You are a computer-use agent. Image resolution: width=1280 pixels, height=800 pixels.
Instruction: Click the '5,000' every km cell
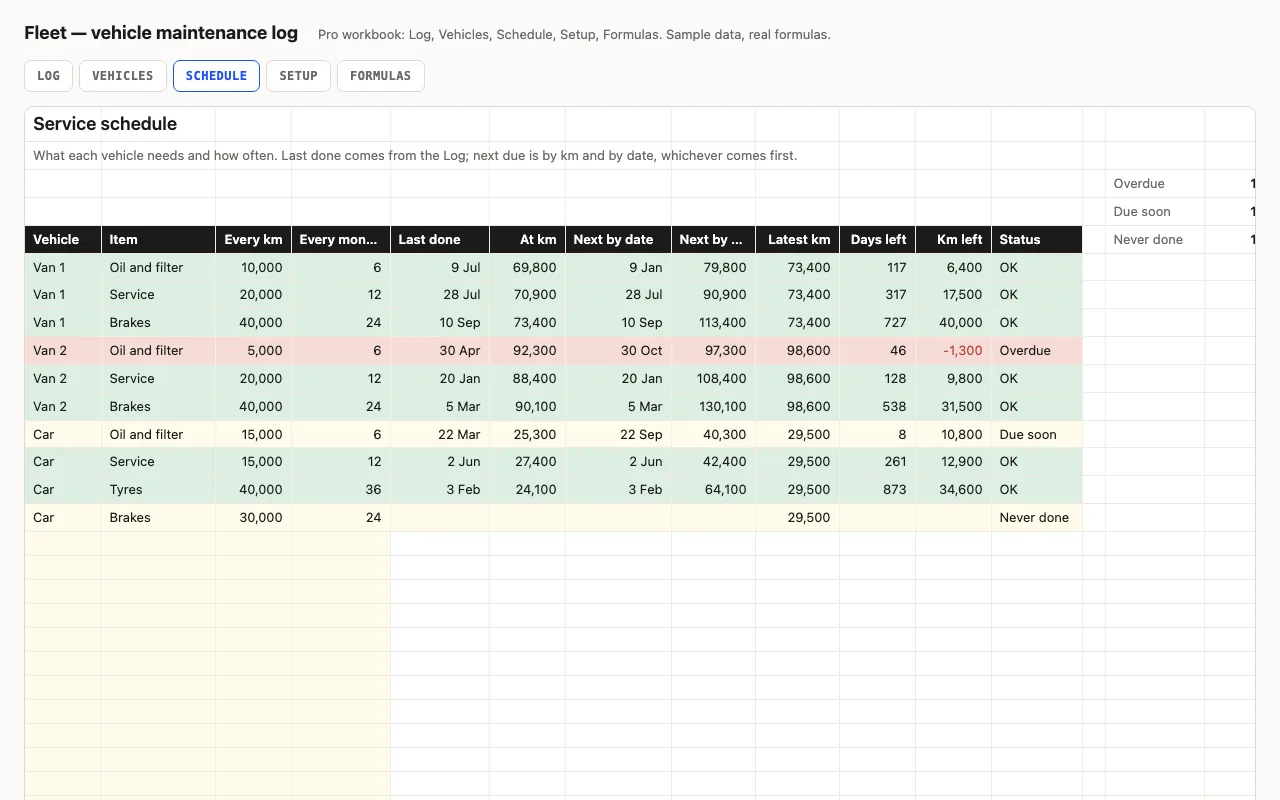(254, 351)
